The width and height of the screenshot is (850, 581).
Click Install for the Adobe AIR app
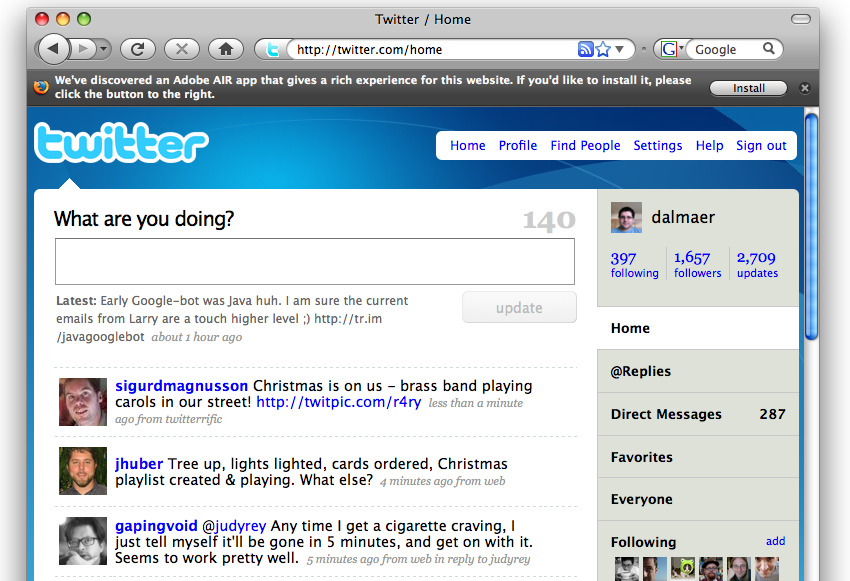pyautogui.click(x=748, y=88)
